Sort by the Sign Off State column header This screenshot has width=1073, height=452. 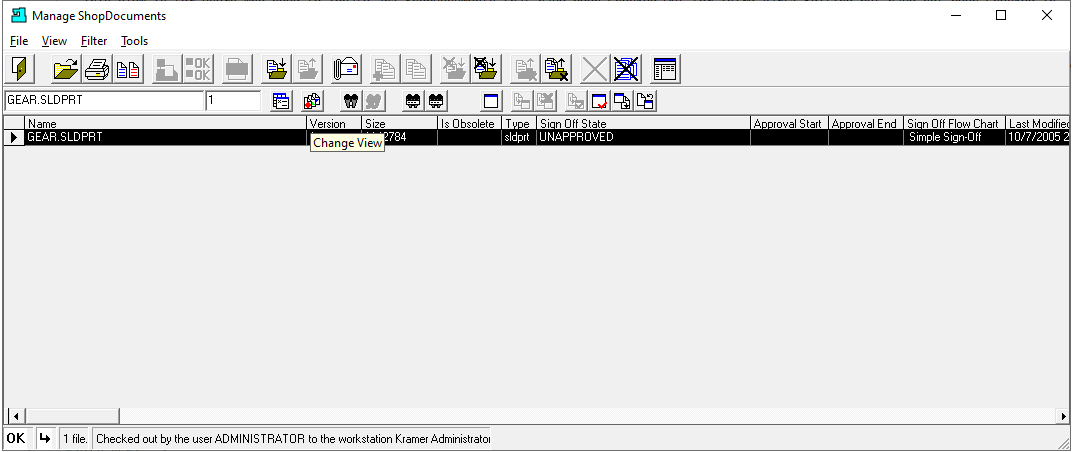point(643,123)
